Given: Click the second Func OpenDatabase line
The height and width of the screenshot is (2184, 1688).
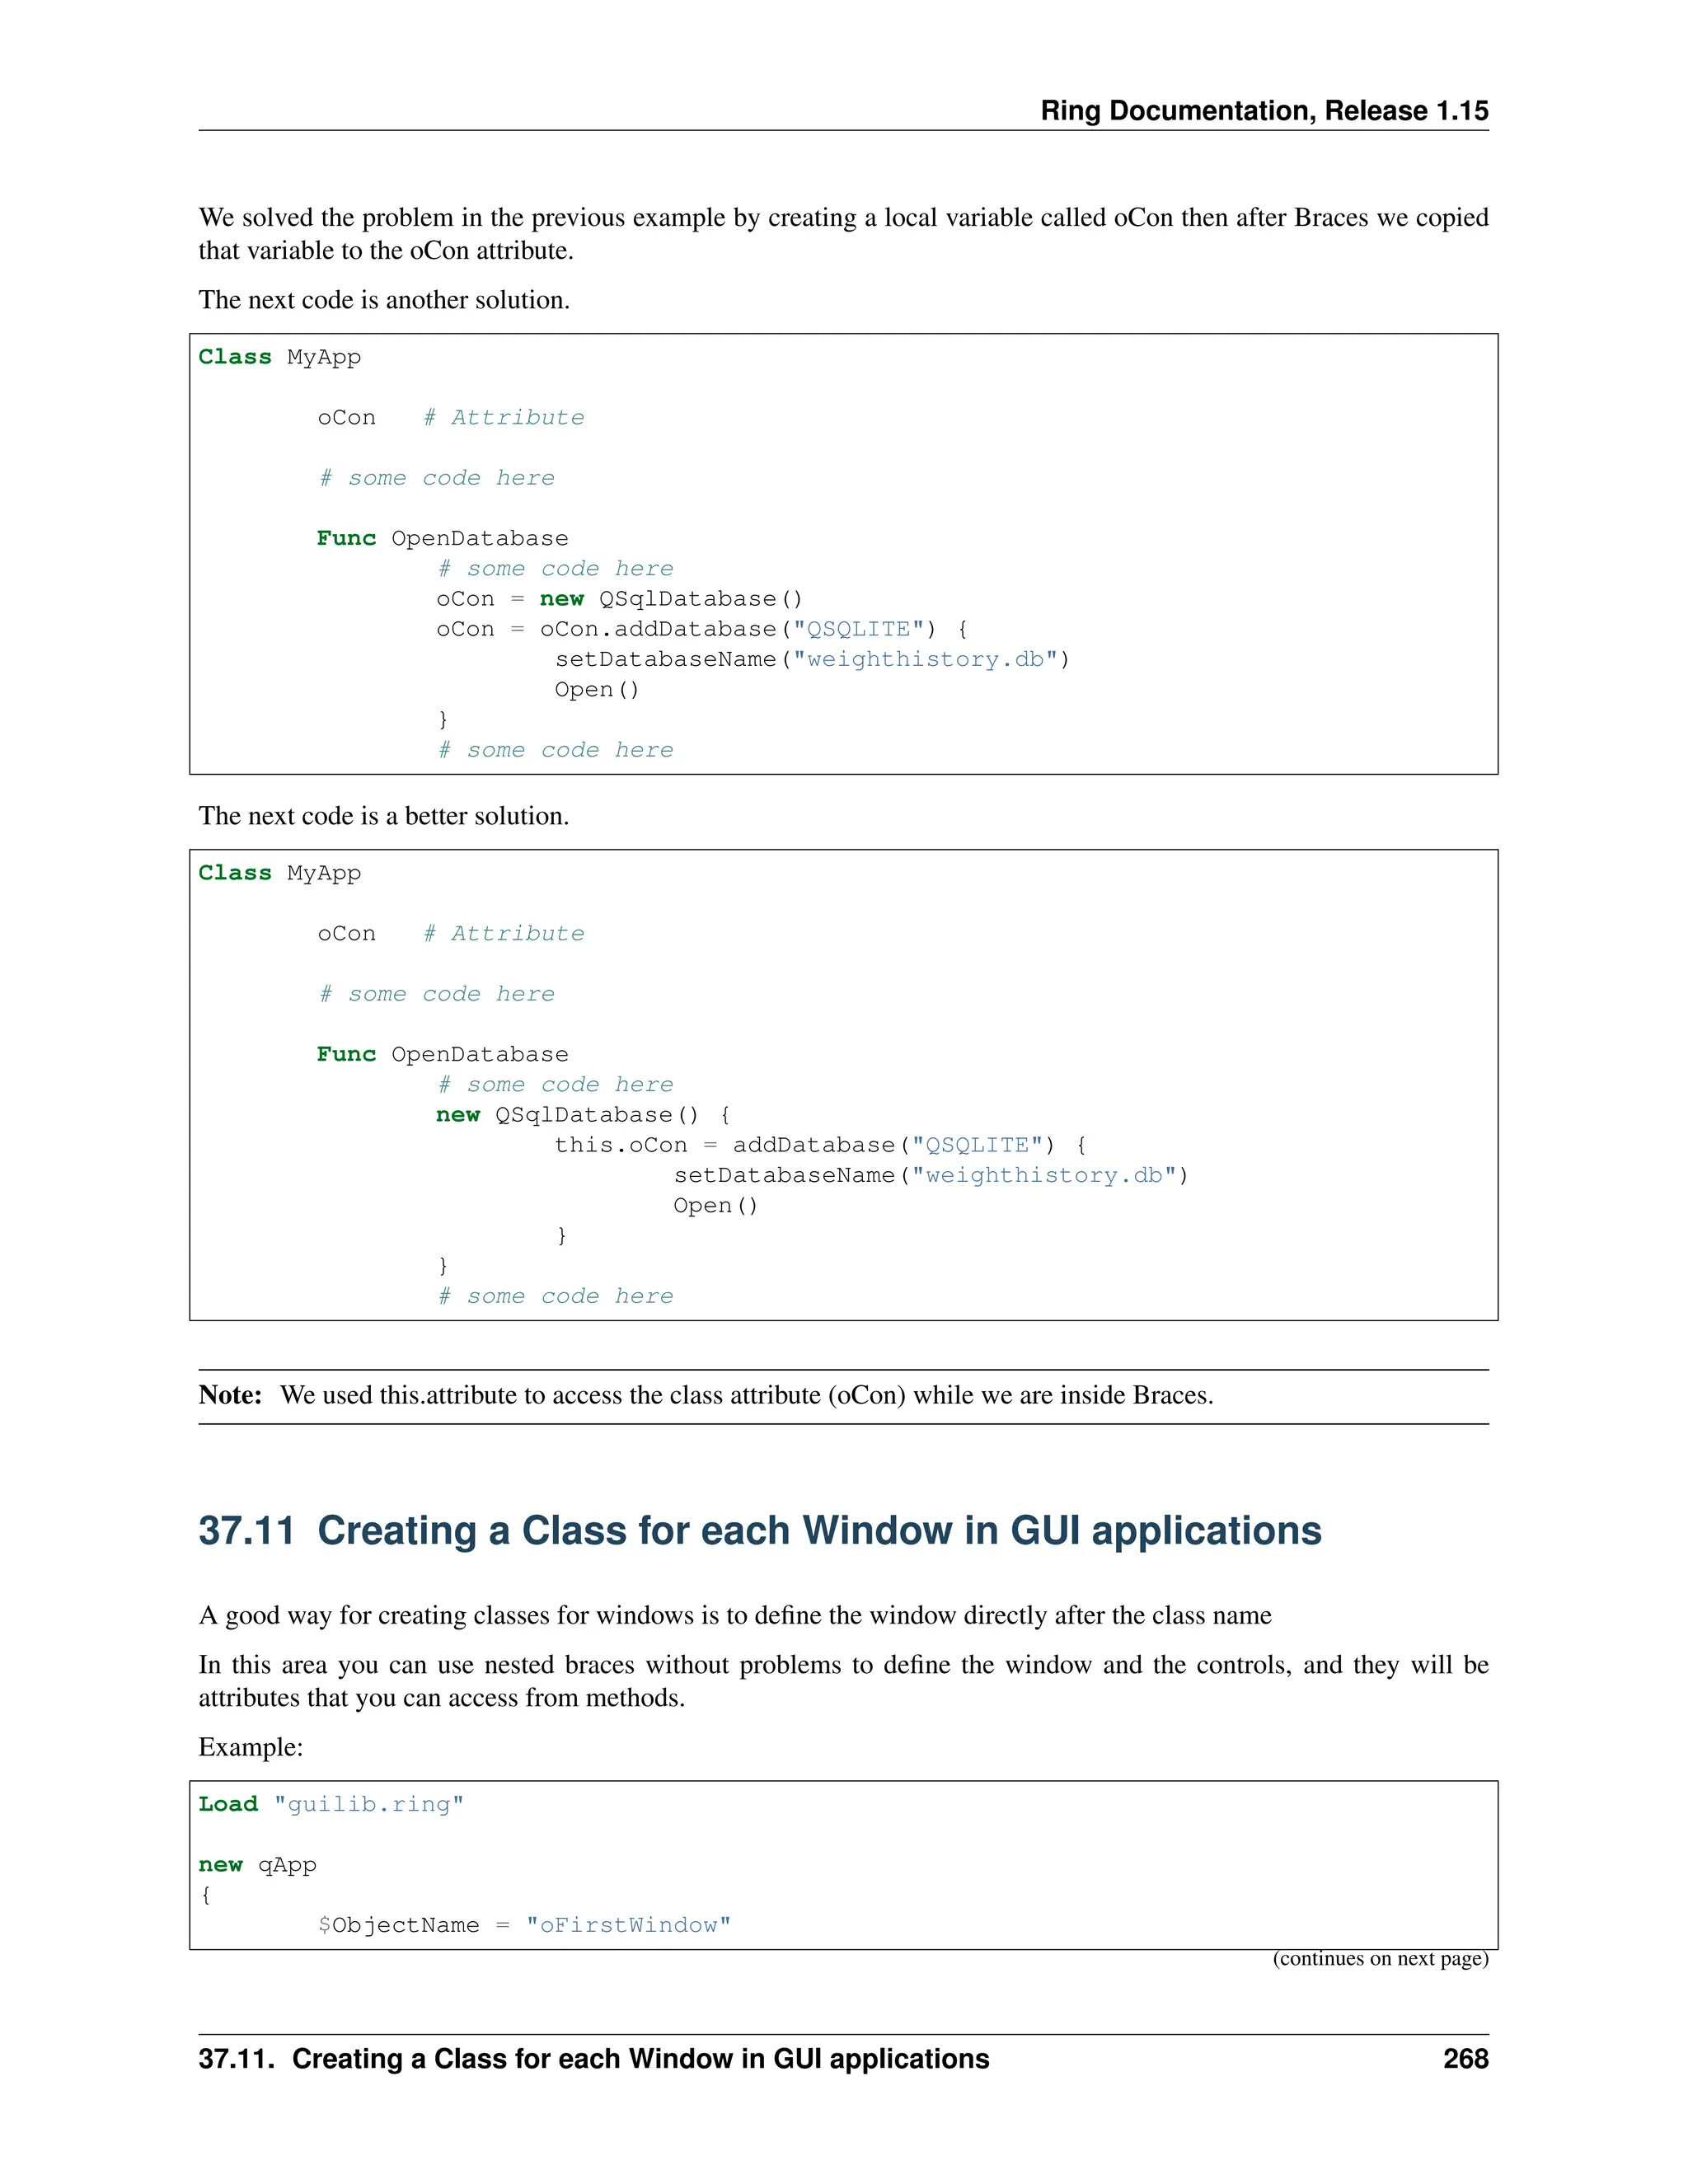Looking at the screenshot, I should pyautogui.click(x=442, y=1054).
